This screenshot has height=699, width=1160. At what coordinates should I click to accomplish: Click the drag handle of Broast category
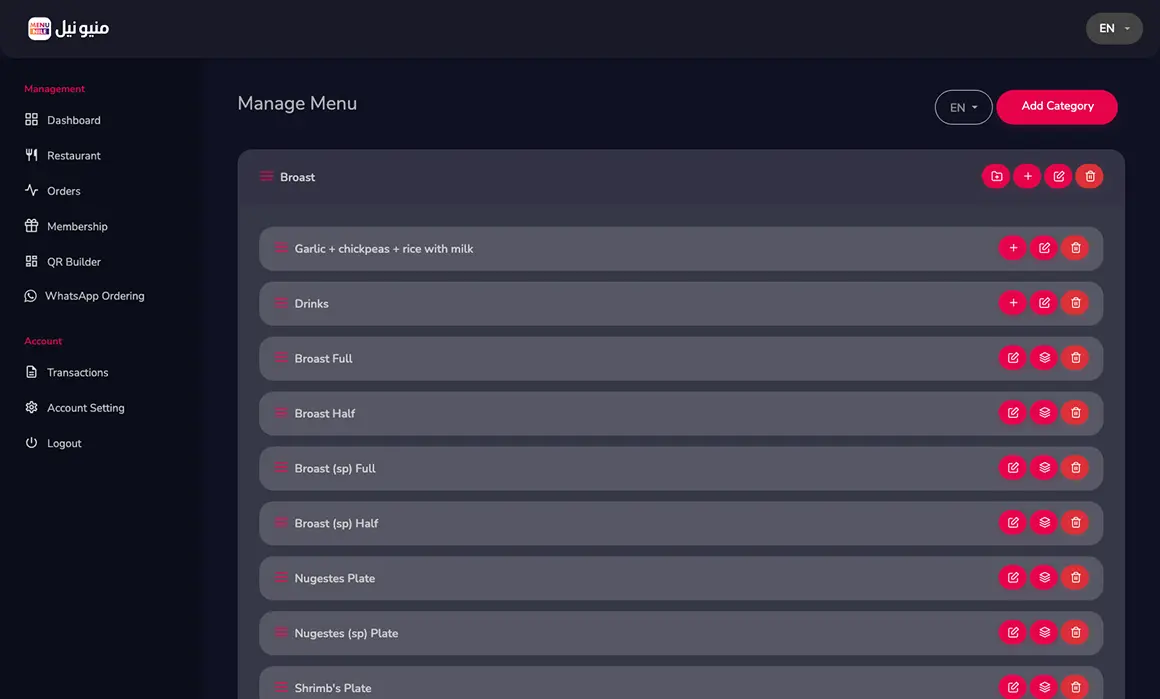[x=266, y=177]
